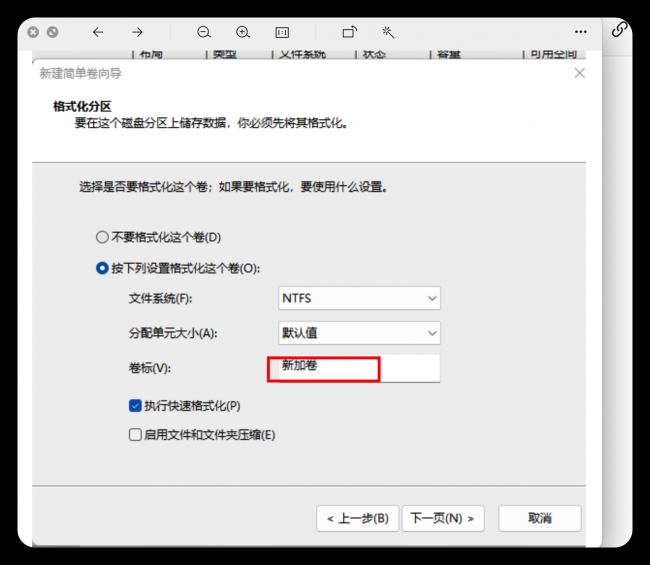Zoom out with the minus magnifier
This screenshot has height=565, width=650.
point(204,32)
